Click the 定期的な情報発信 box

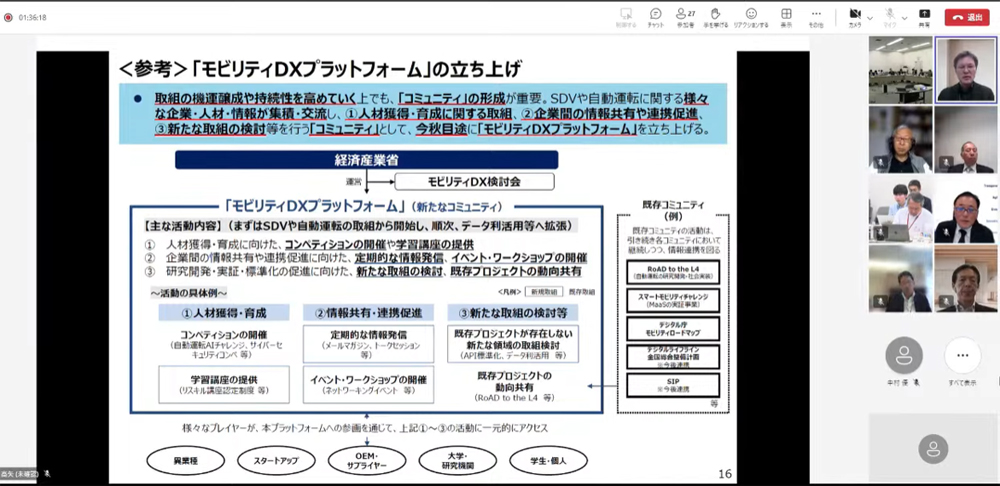coord(369,344)
